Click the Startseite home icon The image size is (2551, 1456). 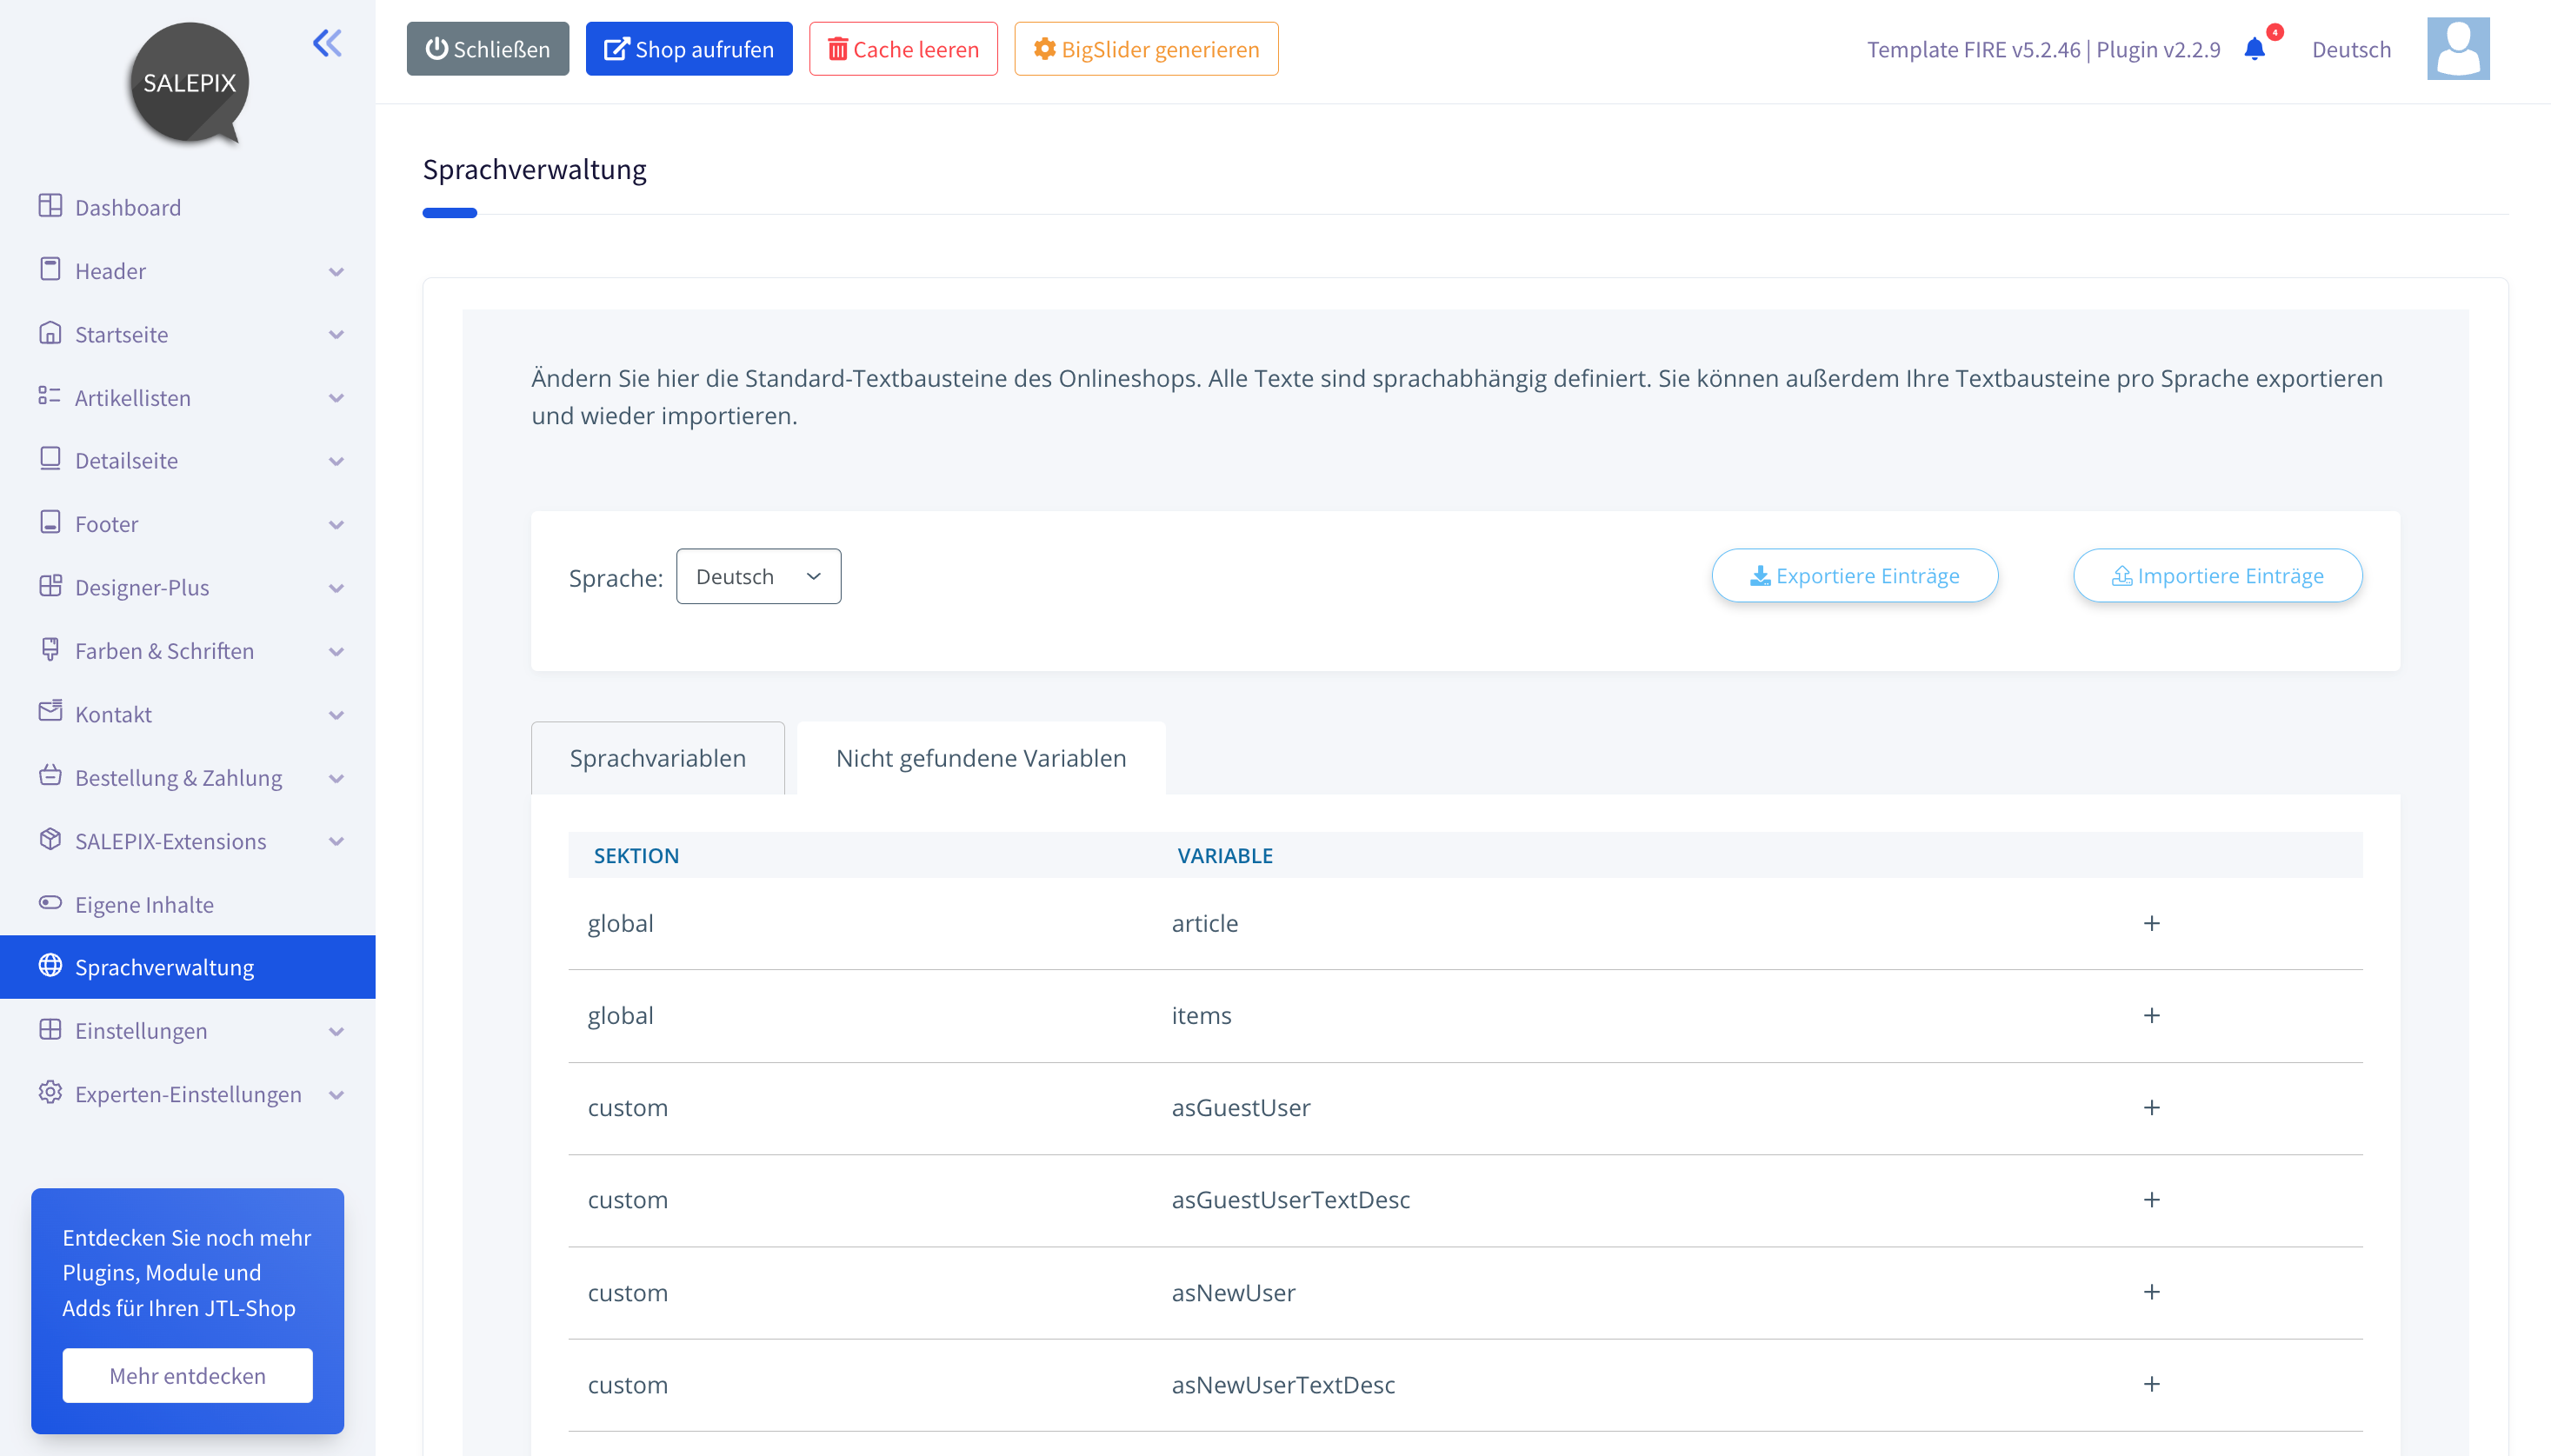click(50, 333)
